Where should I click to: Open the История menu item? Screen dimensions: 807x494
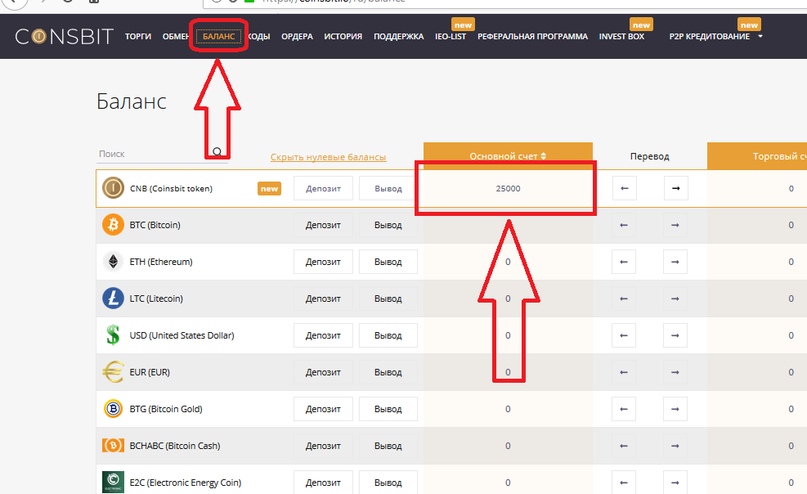point(343,37)
